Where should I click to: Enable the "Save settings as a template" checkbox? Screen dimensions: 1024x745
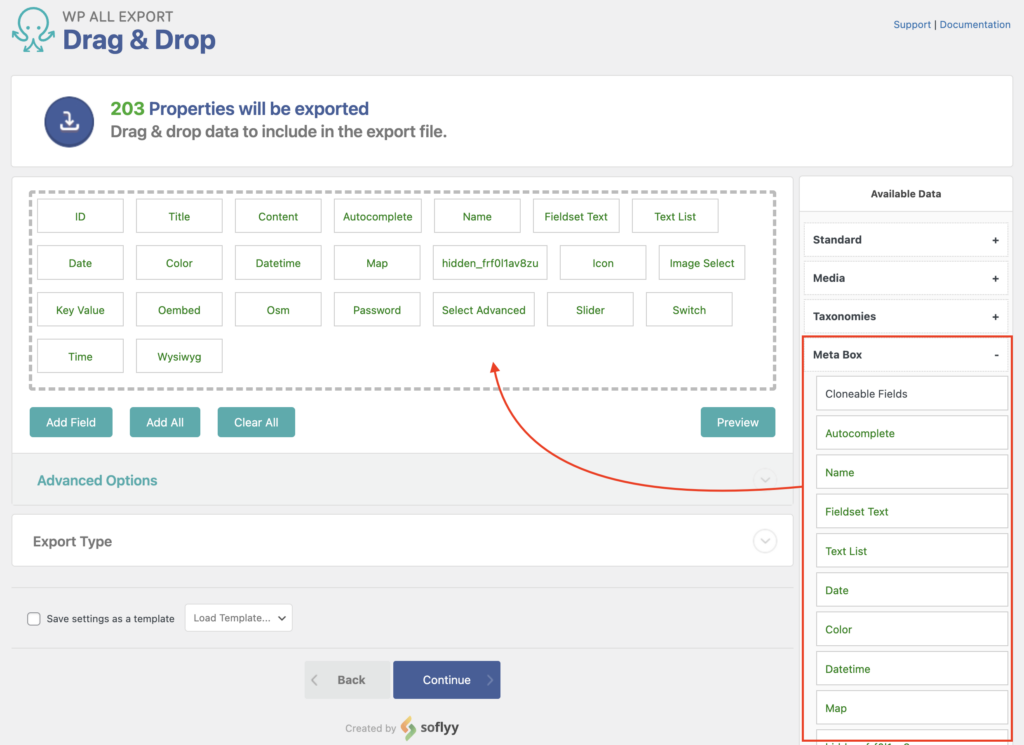coord(33,618)
